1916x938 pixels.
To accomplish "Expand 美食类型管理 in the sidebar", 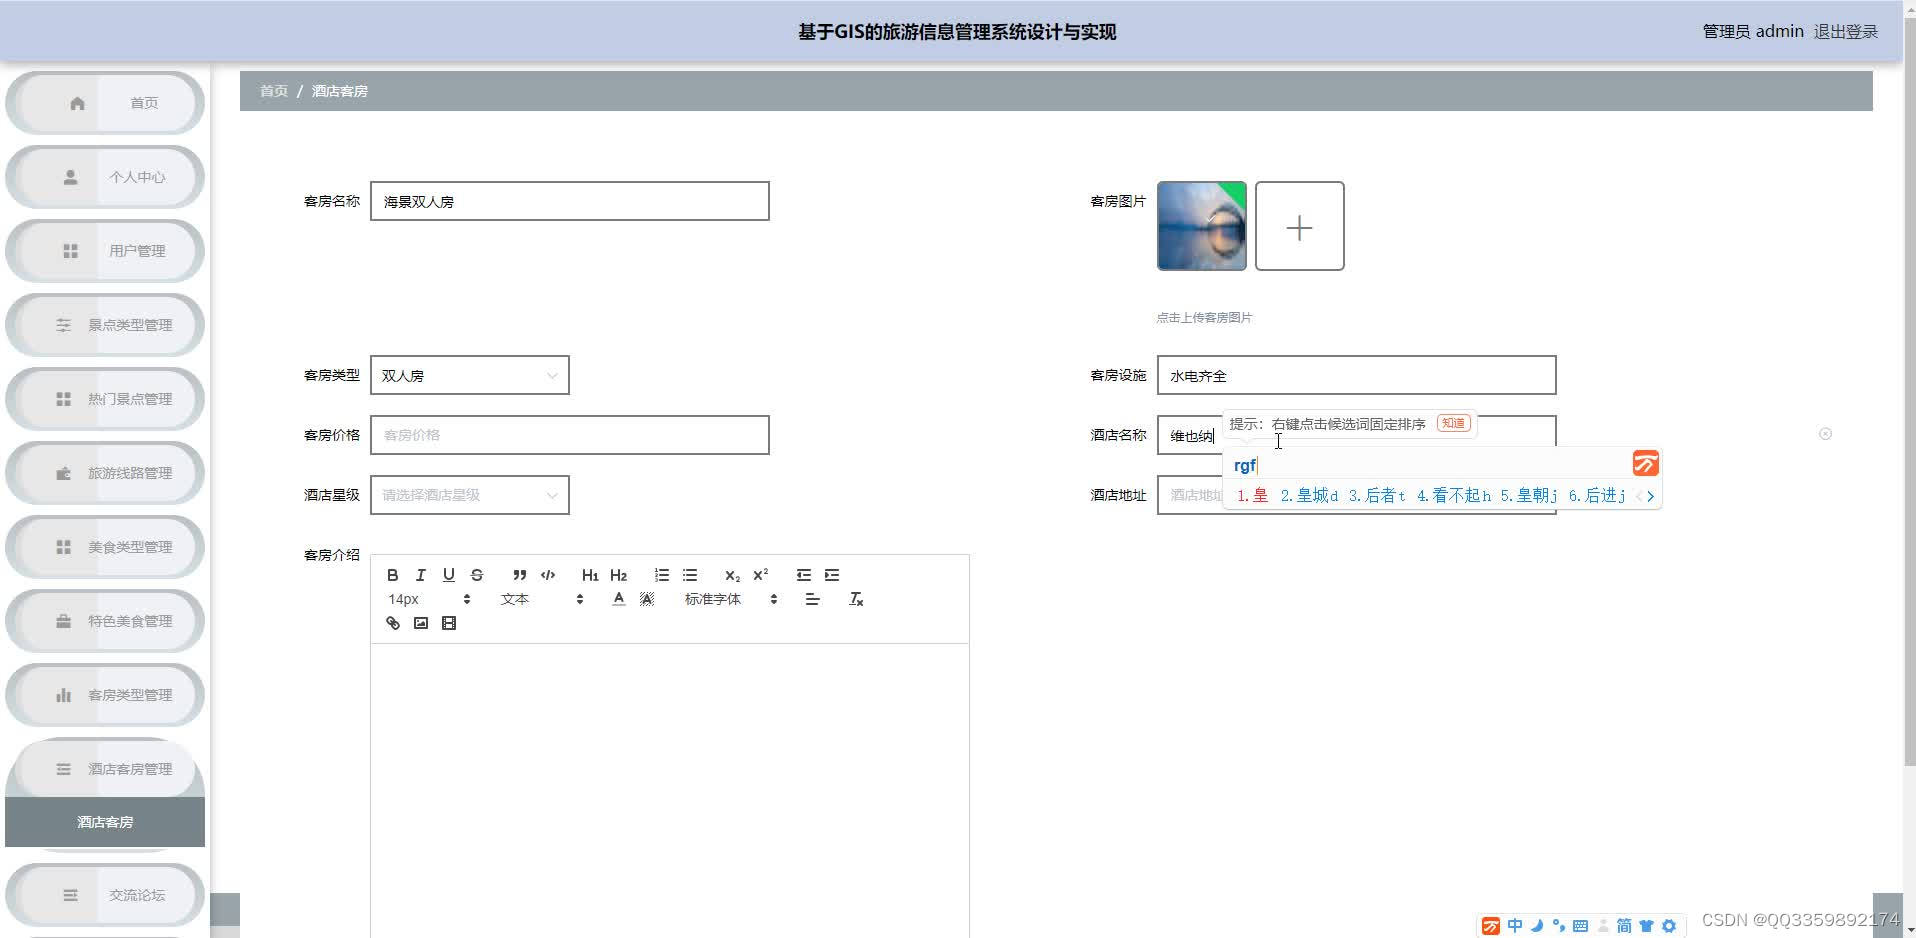I will tap(105, 547).
